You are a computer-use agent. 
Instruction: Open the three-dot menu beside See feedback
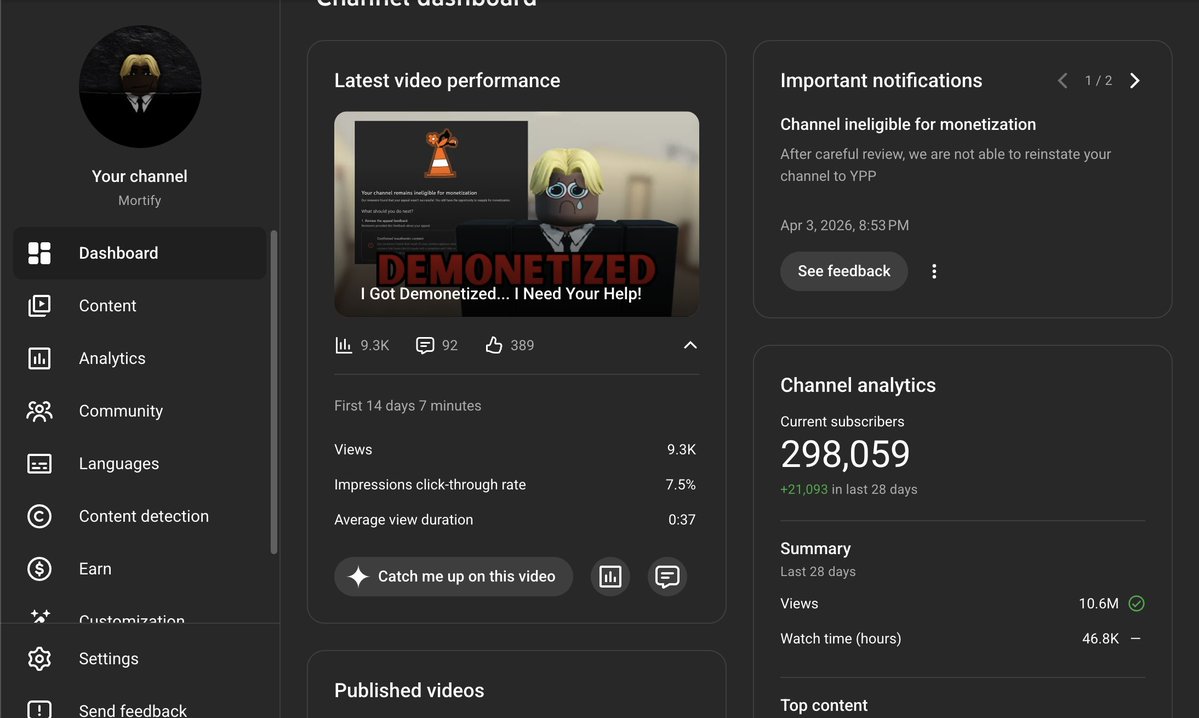pyautogui.click(x=934, y=271)
